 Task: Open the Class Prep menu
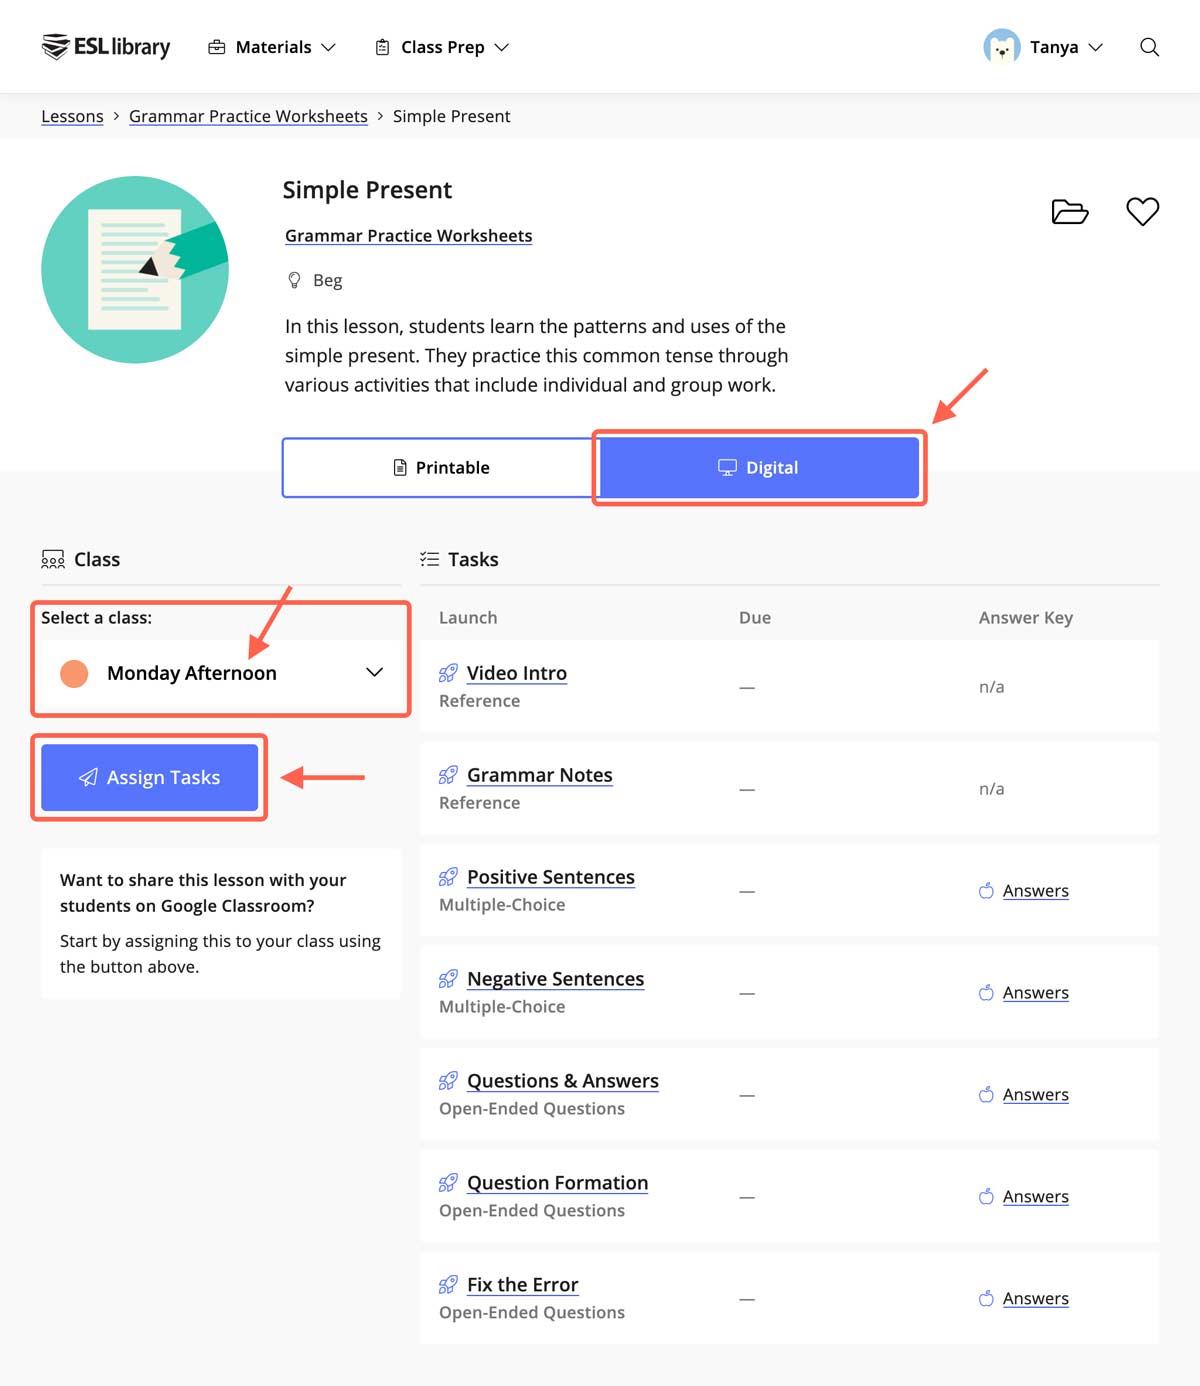(x=442, y=47)
